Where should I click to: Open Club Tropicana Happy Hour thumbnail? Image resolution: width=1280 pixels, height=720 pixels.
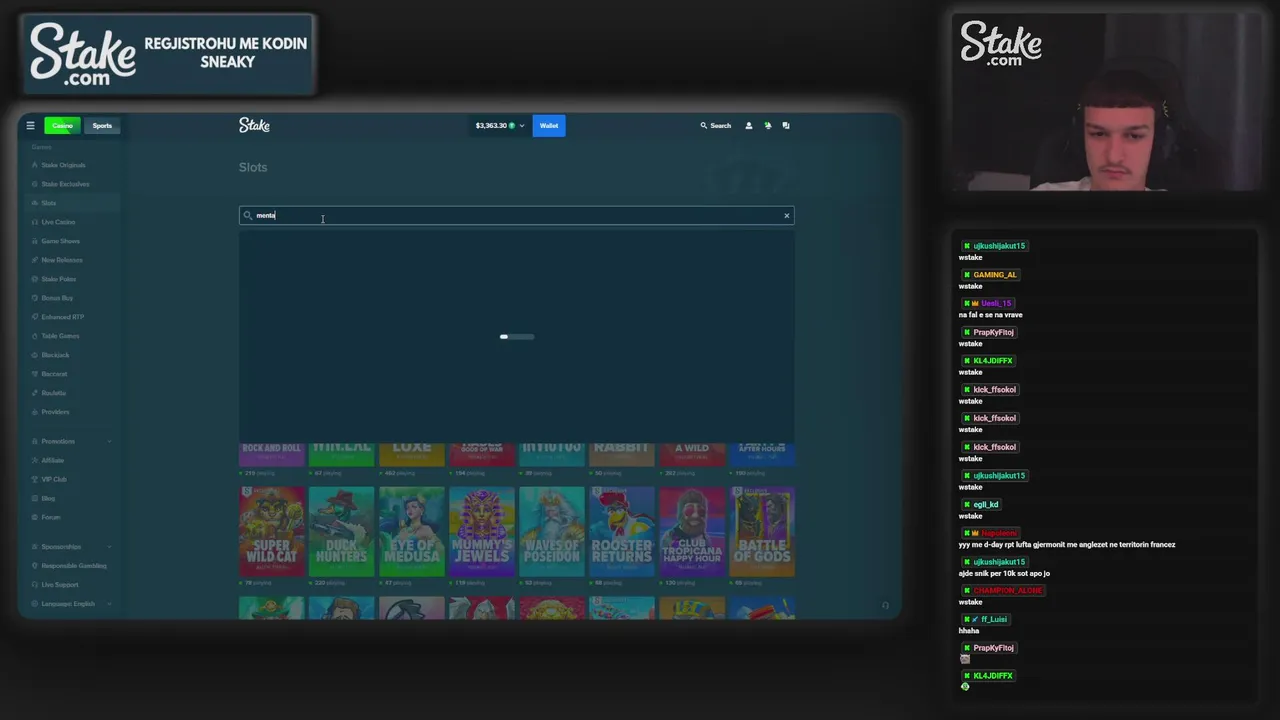[692, 532]
